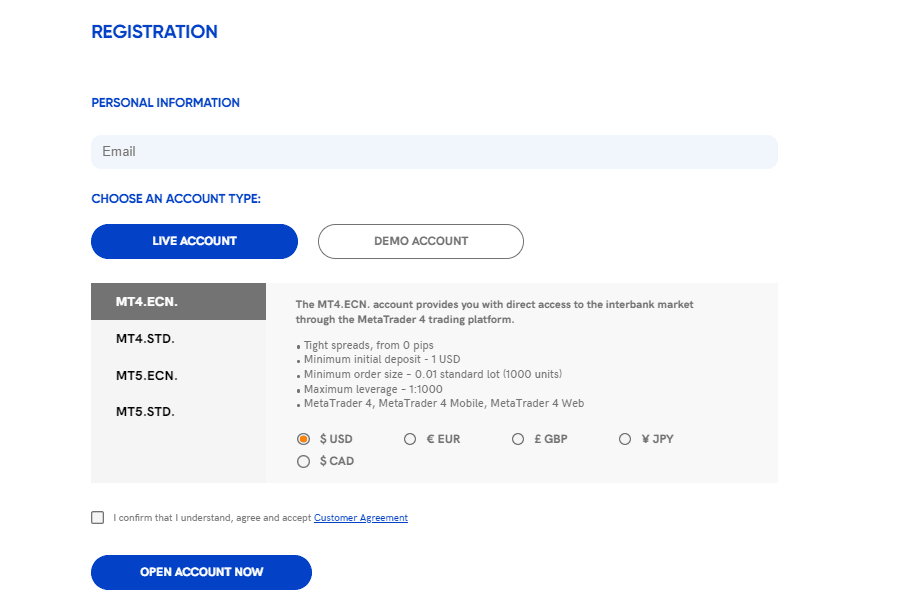Click the '£ GBP' label text
This screenshot has height=609, width=906.
551,439
